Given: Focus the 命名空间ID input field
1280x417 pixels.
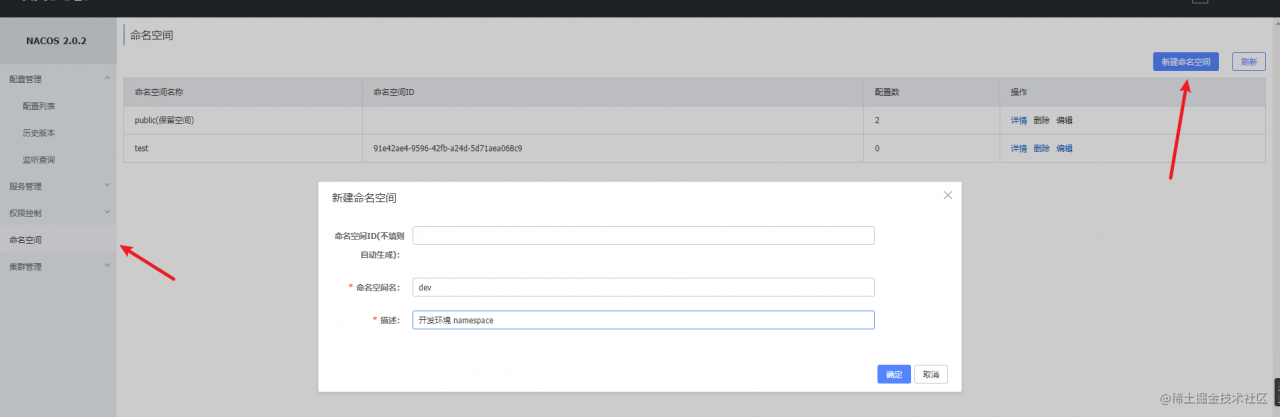Looking at the screenshot, I should (x=643, y=235).
